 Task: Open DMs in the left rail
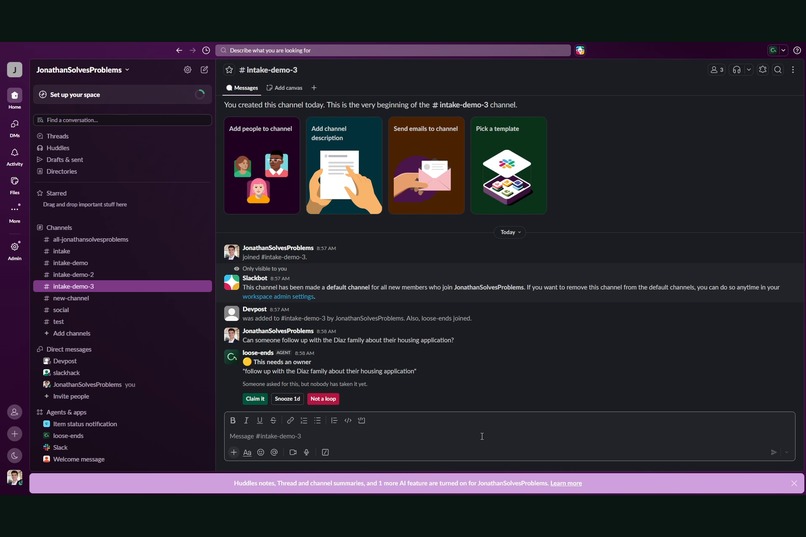14,127
